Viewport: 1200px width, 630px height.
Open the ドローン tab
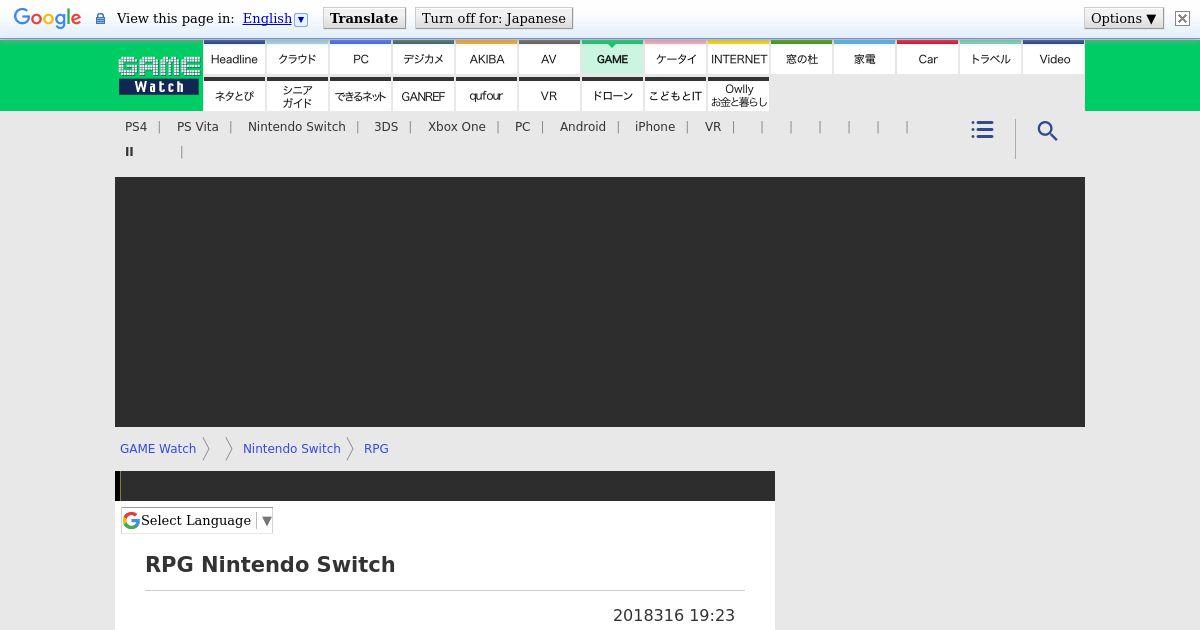[x=612, y=95]
